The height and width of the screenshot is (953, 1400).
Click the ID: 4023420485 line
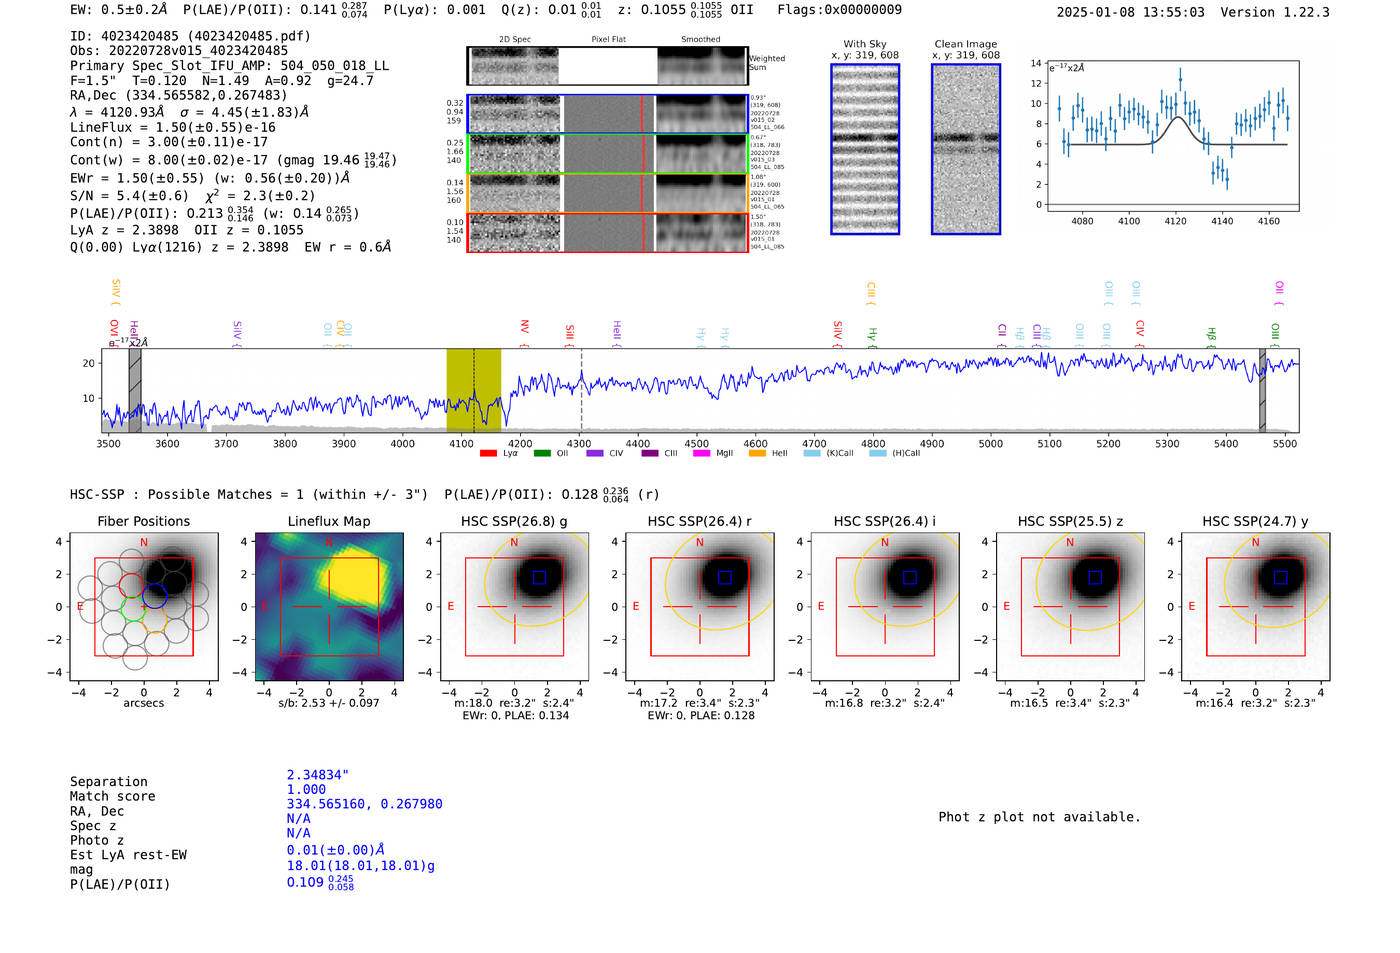tap(190, 36)
